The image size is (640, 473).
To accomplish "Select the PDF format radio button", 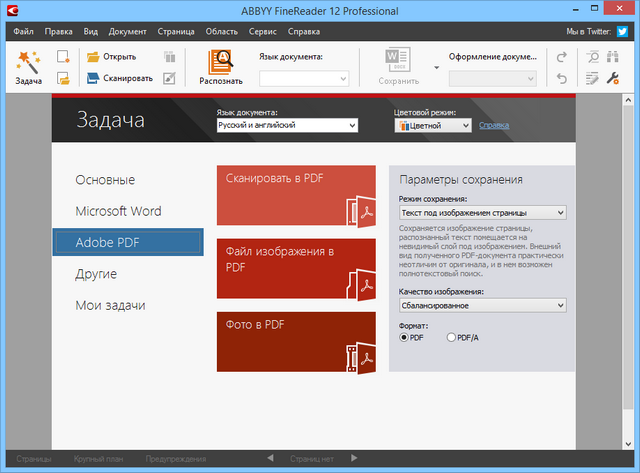I will 405,337.
